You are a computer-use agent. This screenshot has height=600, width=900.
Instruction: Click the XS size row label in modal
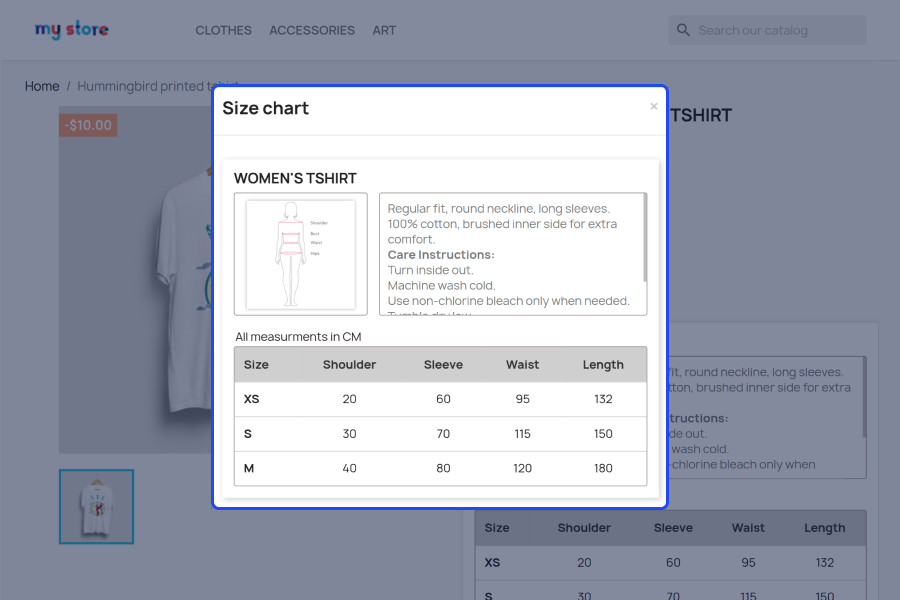click(251, 399)
